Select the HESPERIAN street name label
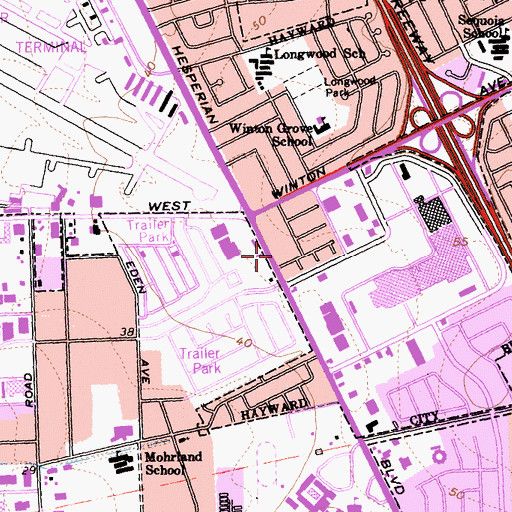Screen dimensions: 512x512 [x=195, y=84]
